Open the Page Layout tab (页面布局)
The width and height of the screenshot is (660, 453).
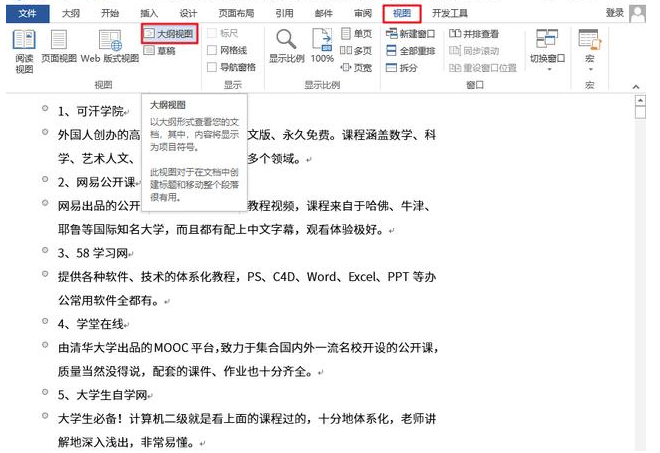point(236,13)
